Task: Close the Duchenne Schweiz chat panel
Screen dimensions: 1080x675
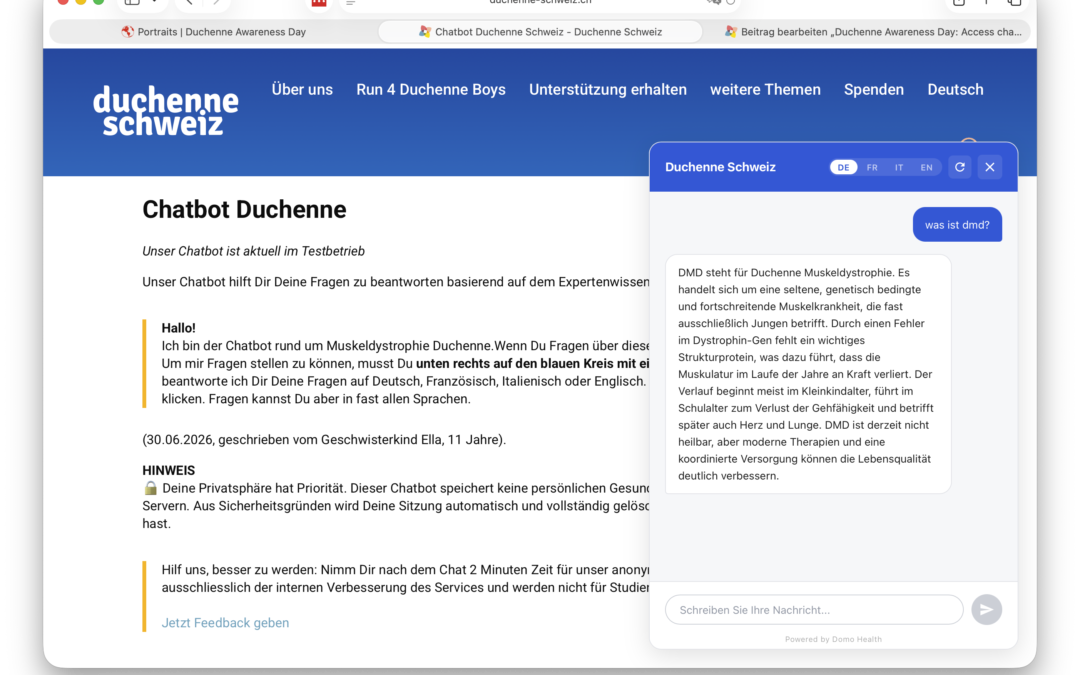Action: click(x=990, y=167)
